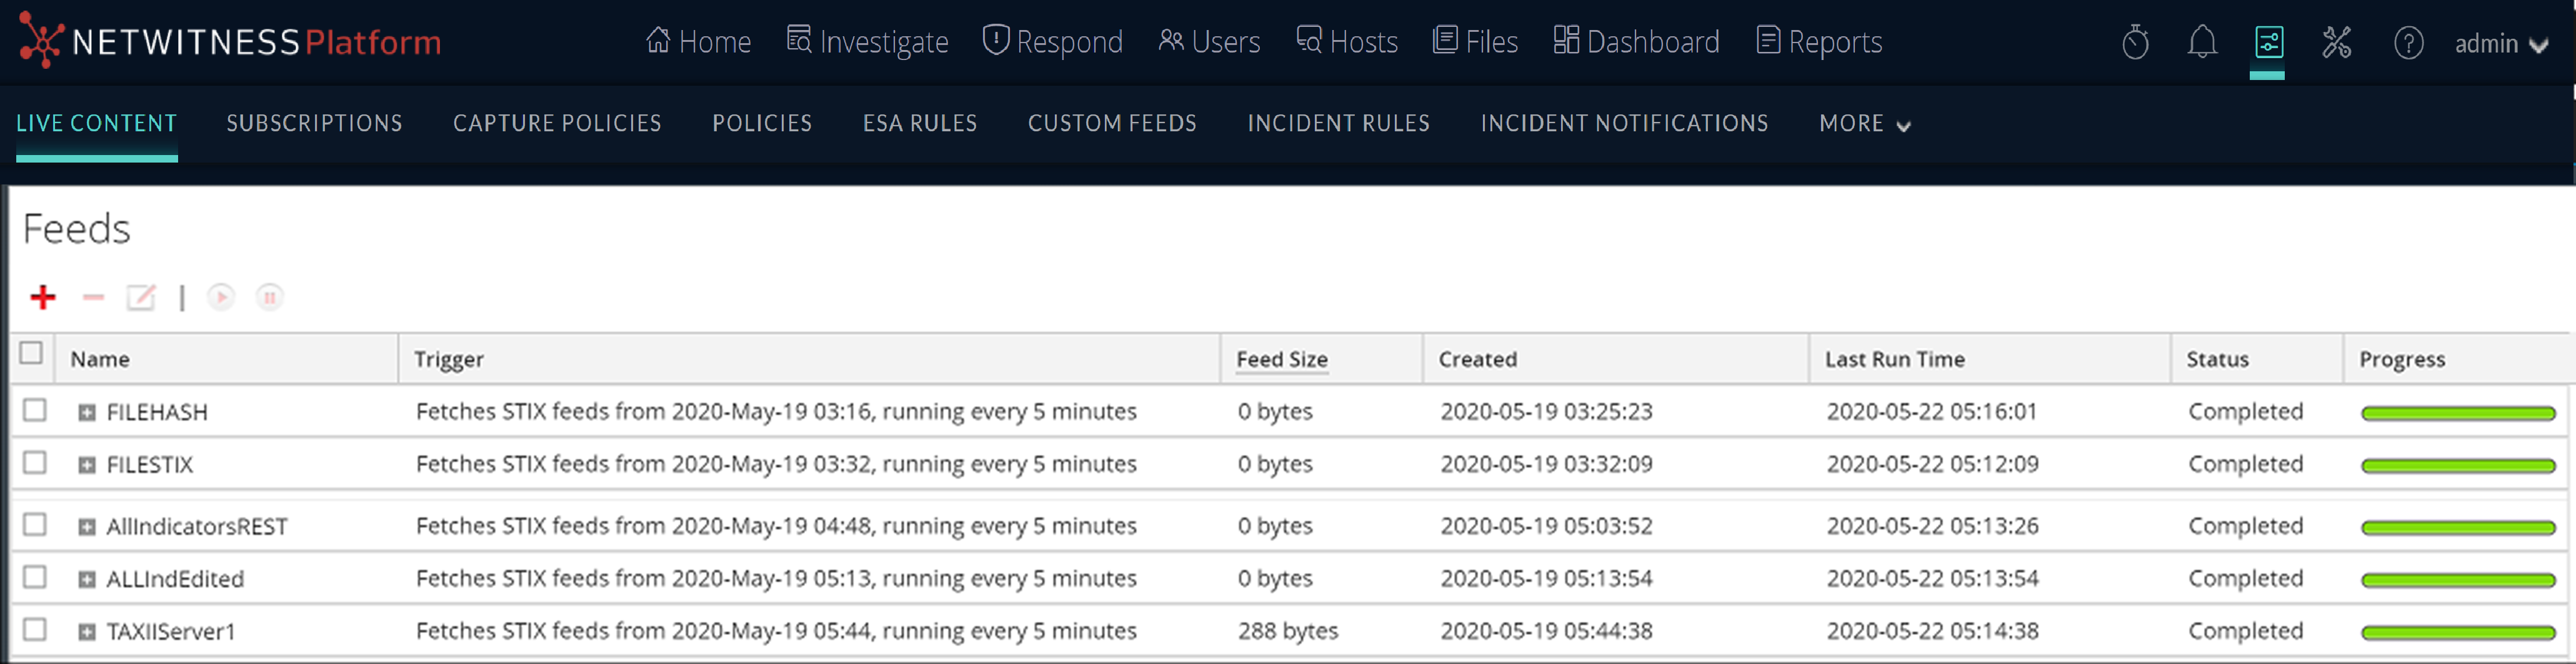Switch to the CUSTOM FEEDS tab
Screen dimensions: 2576x664
(x=1112, y=124)
